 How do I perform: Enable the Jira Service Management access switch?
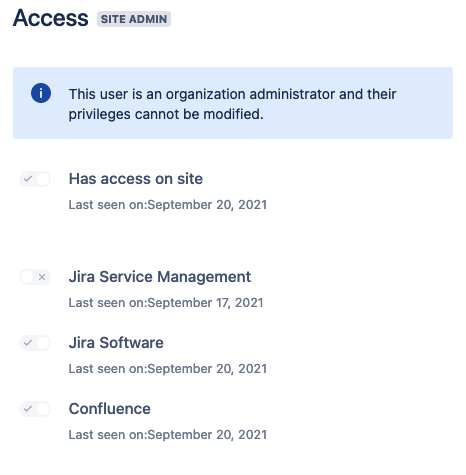coord(35,277)
